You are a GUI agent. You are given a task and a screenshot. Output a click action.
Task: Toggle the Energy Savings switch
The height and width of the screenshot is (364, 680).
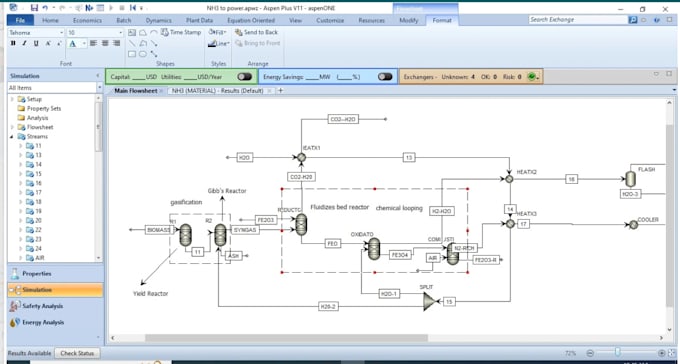click(x=385, y=77)
